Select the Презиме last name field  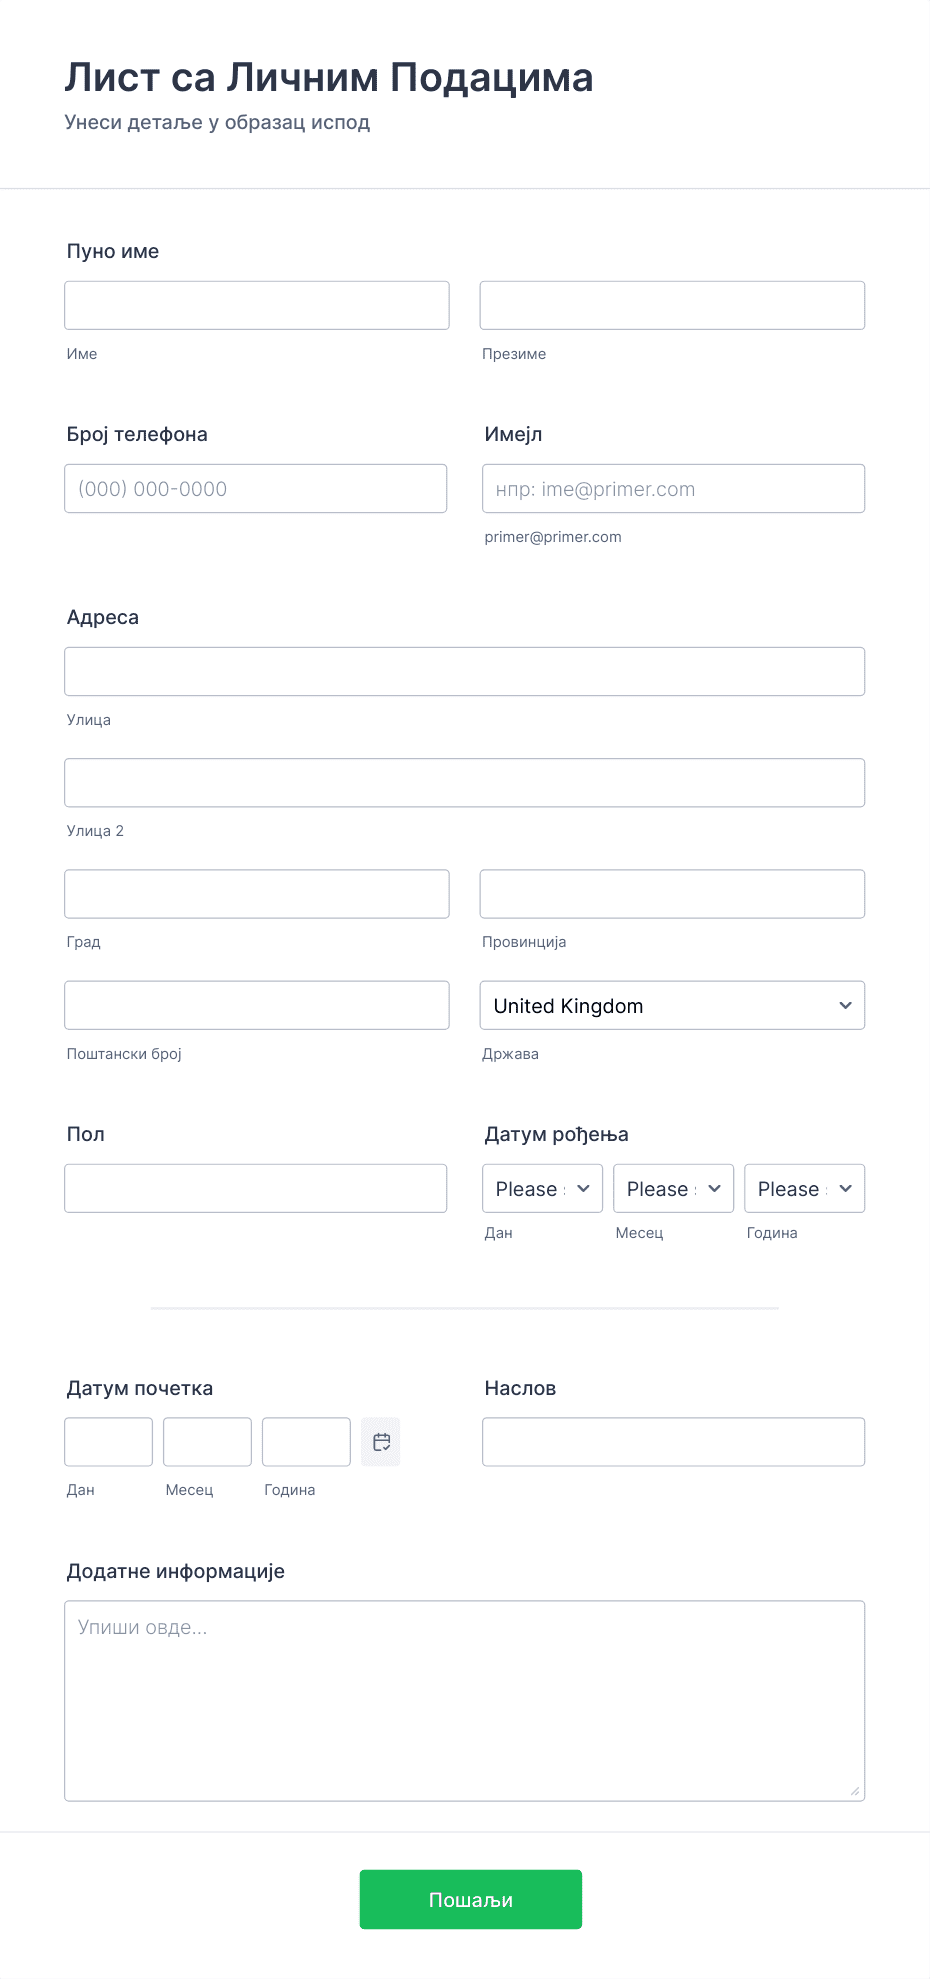[x=672, y=305]
